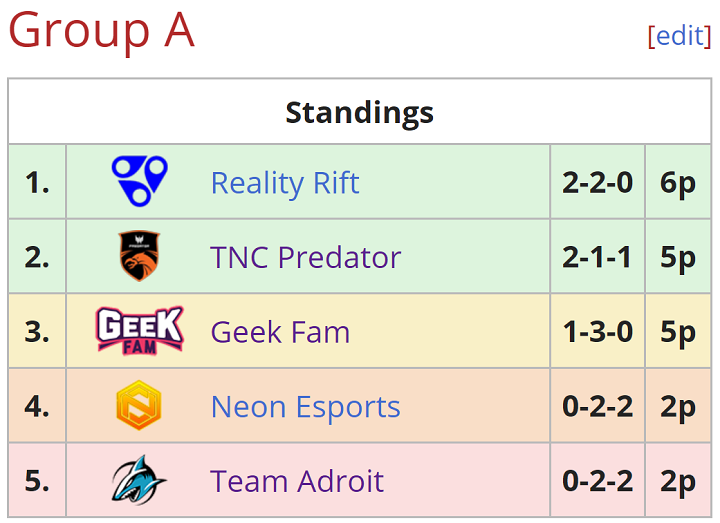Viewport: 720px width, 523px height.
Task: Select TNC Predator's 2-1-1 record cell
Action: tap(597, 256)
